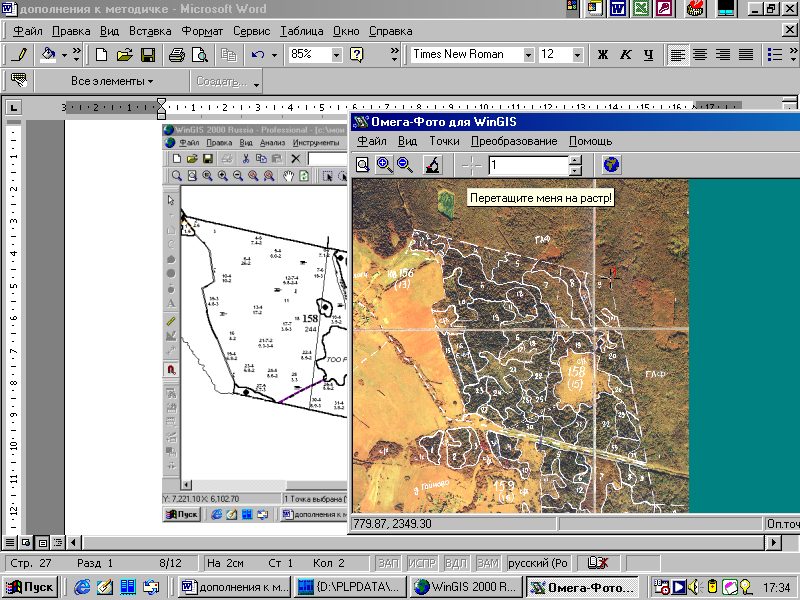
Task: Open a file in Word toolbar
Action: 124,55
